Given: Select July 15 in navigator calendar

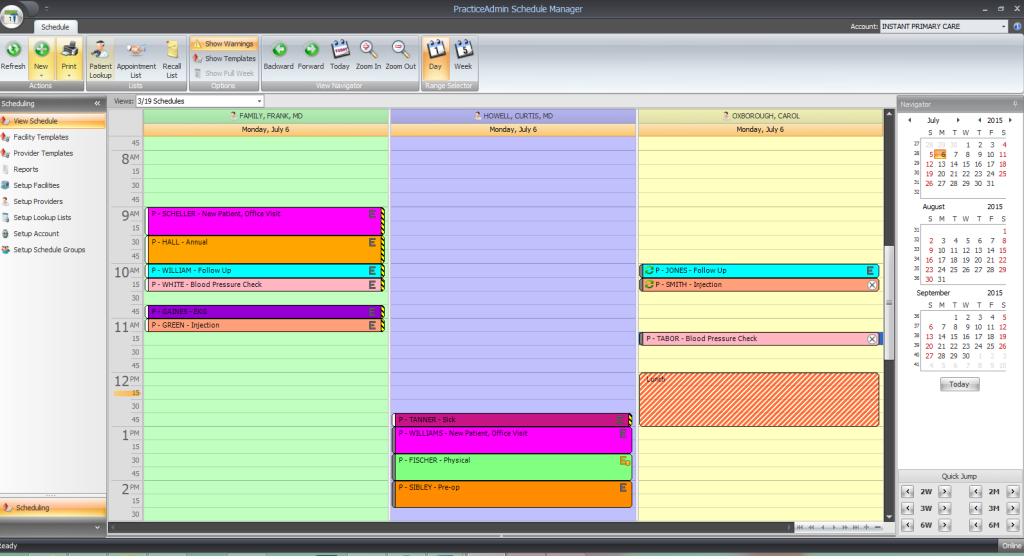Looking at the screenshot, I should tap(966, 164).
